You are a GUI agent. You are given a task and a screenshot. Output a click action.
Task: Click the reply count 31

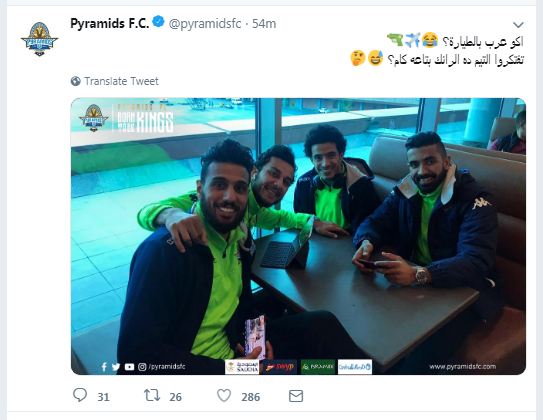(x=103, y=397)
